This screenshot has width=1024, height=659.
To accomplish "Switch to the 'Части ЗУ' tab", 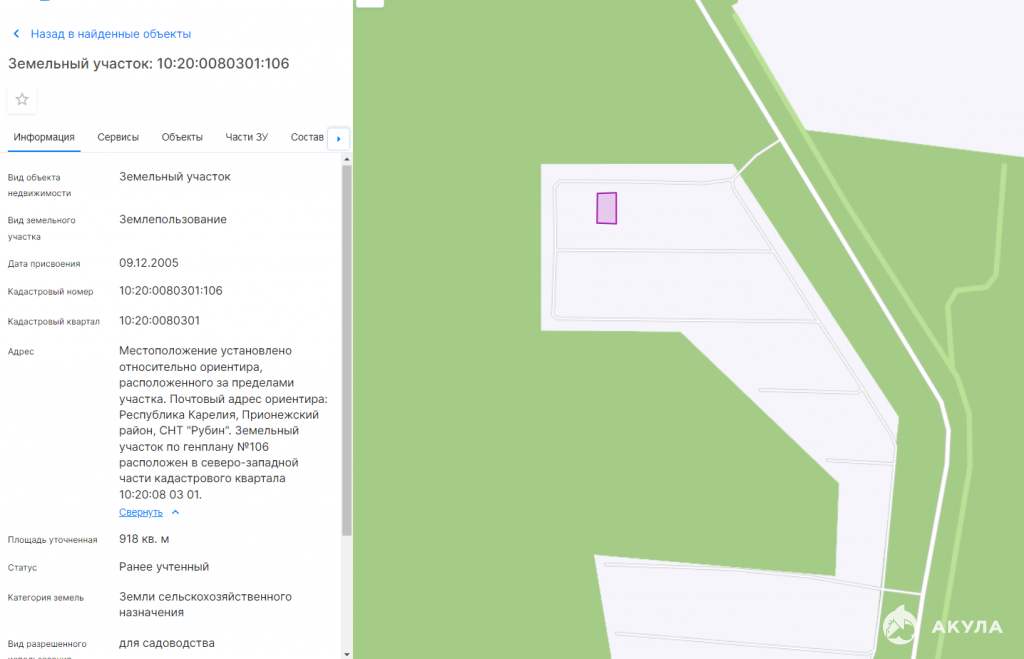I will click(x=247, y=137).
